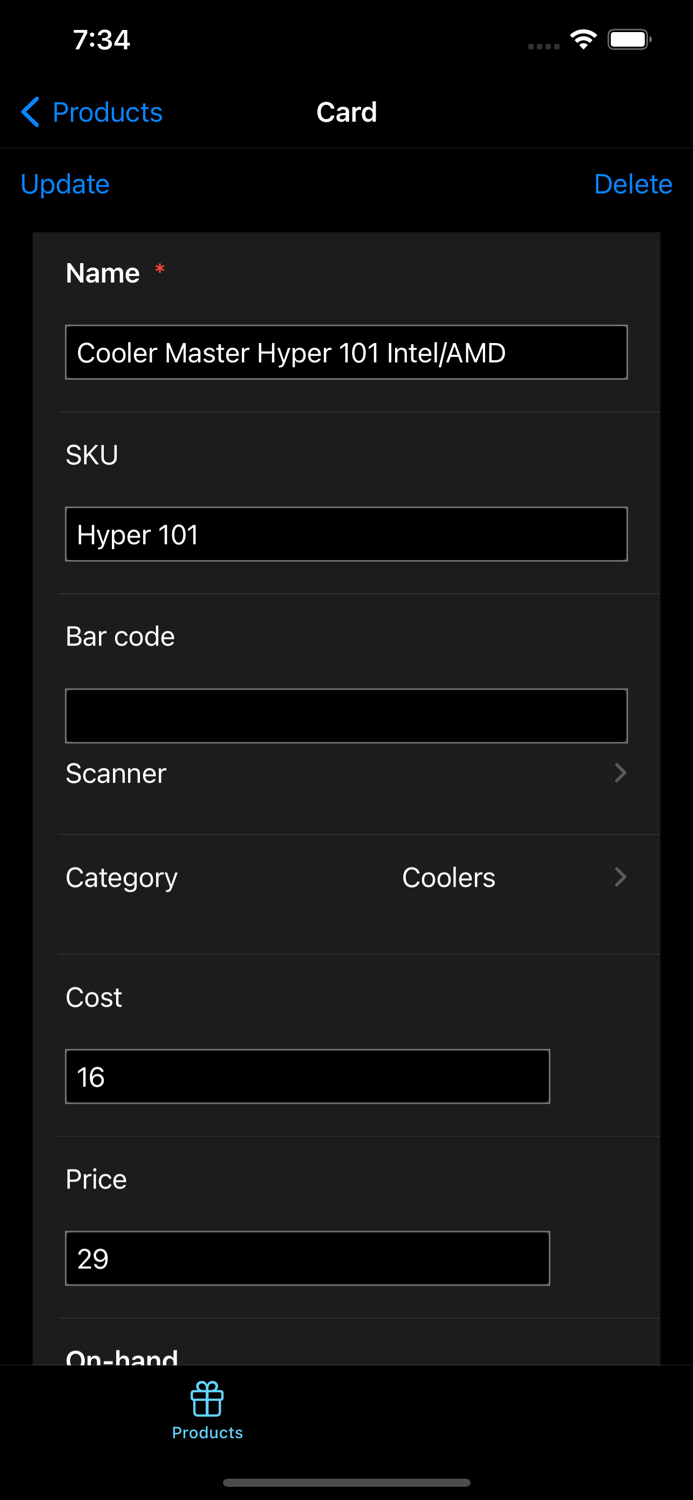This screenshot has height=1500, width=693.
Task: Tap the clock showing 7:34
Action: point(101,40)
